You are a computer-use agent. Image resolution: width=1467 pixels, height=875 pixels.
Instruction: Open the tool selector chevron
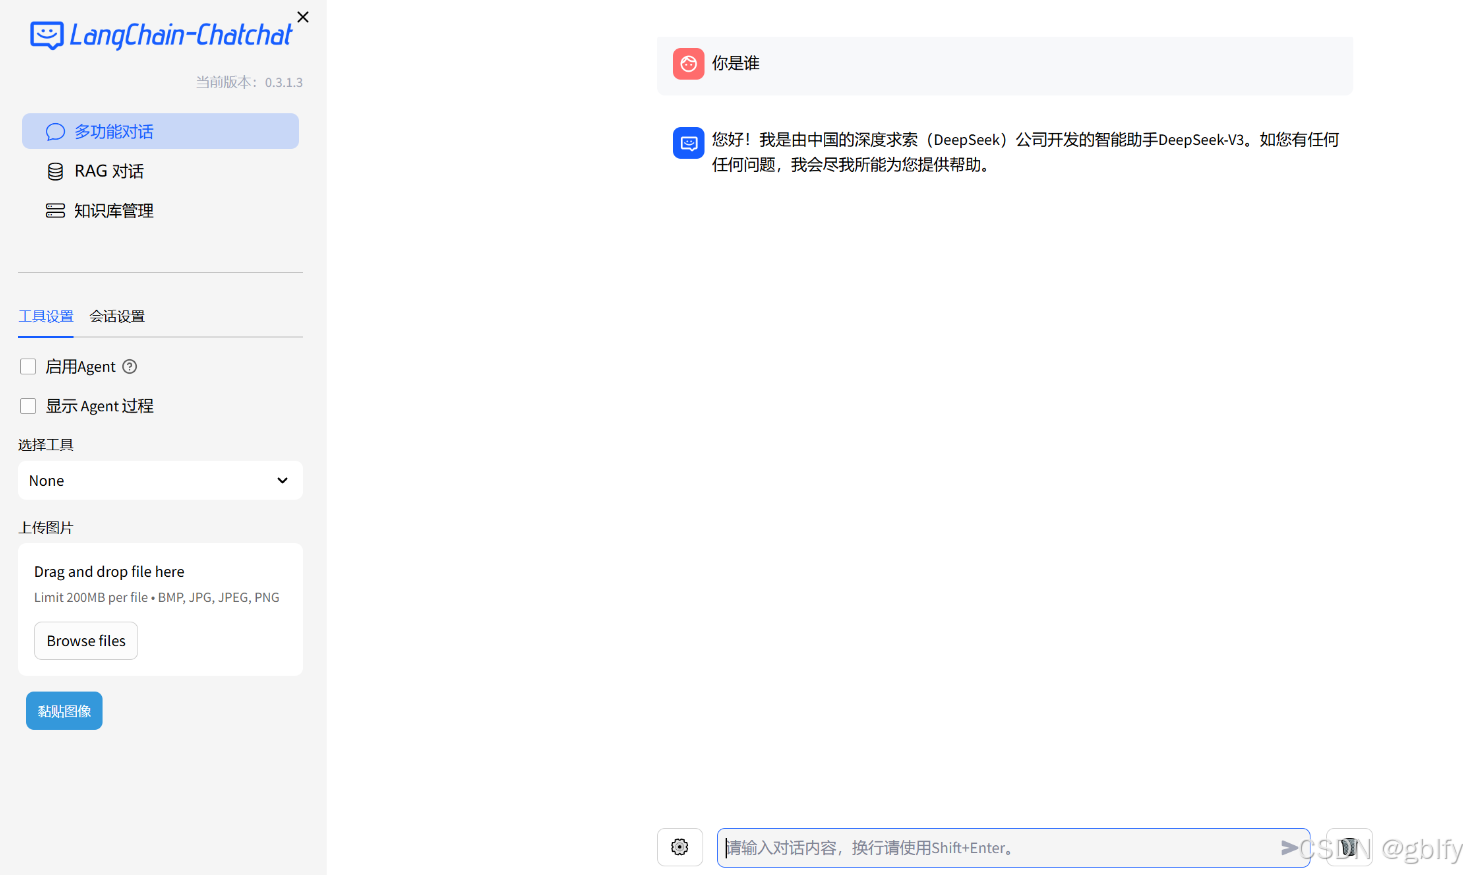coord(281,480)
